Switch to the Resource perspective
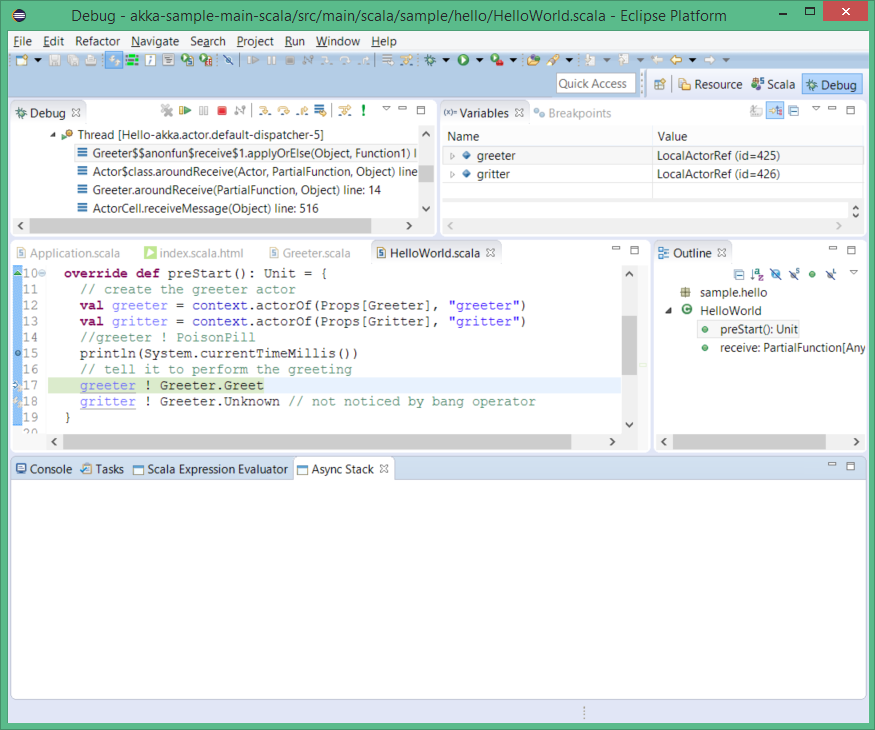This screenshot has width=875, height=730. pos(710,85)
